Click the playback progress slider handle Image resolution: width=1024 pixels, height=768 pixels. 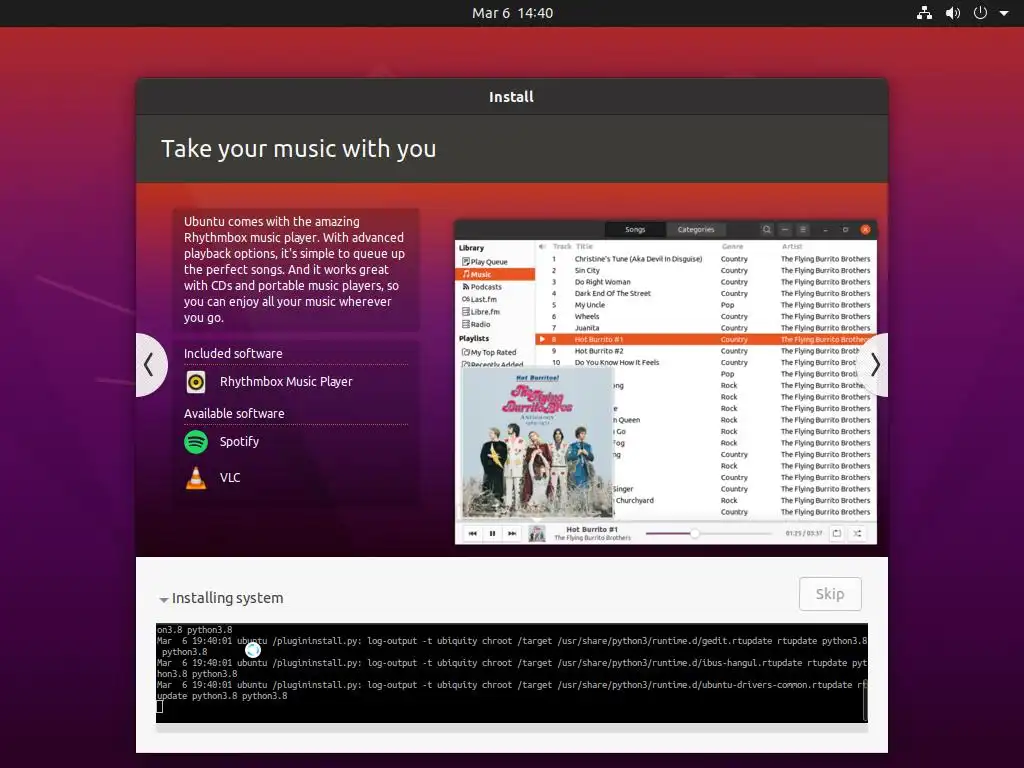click(x=695, y=534)
